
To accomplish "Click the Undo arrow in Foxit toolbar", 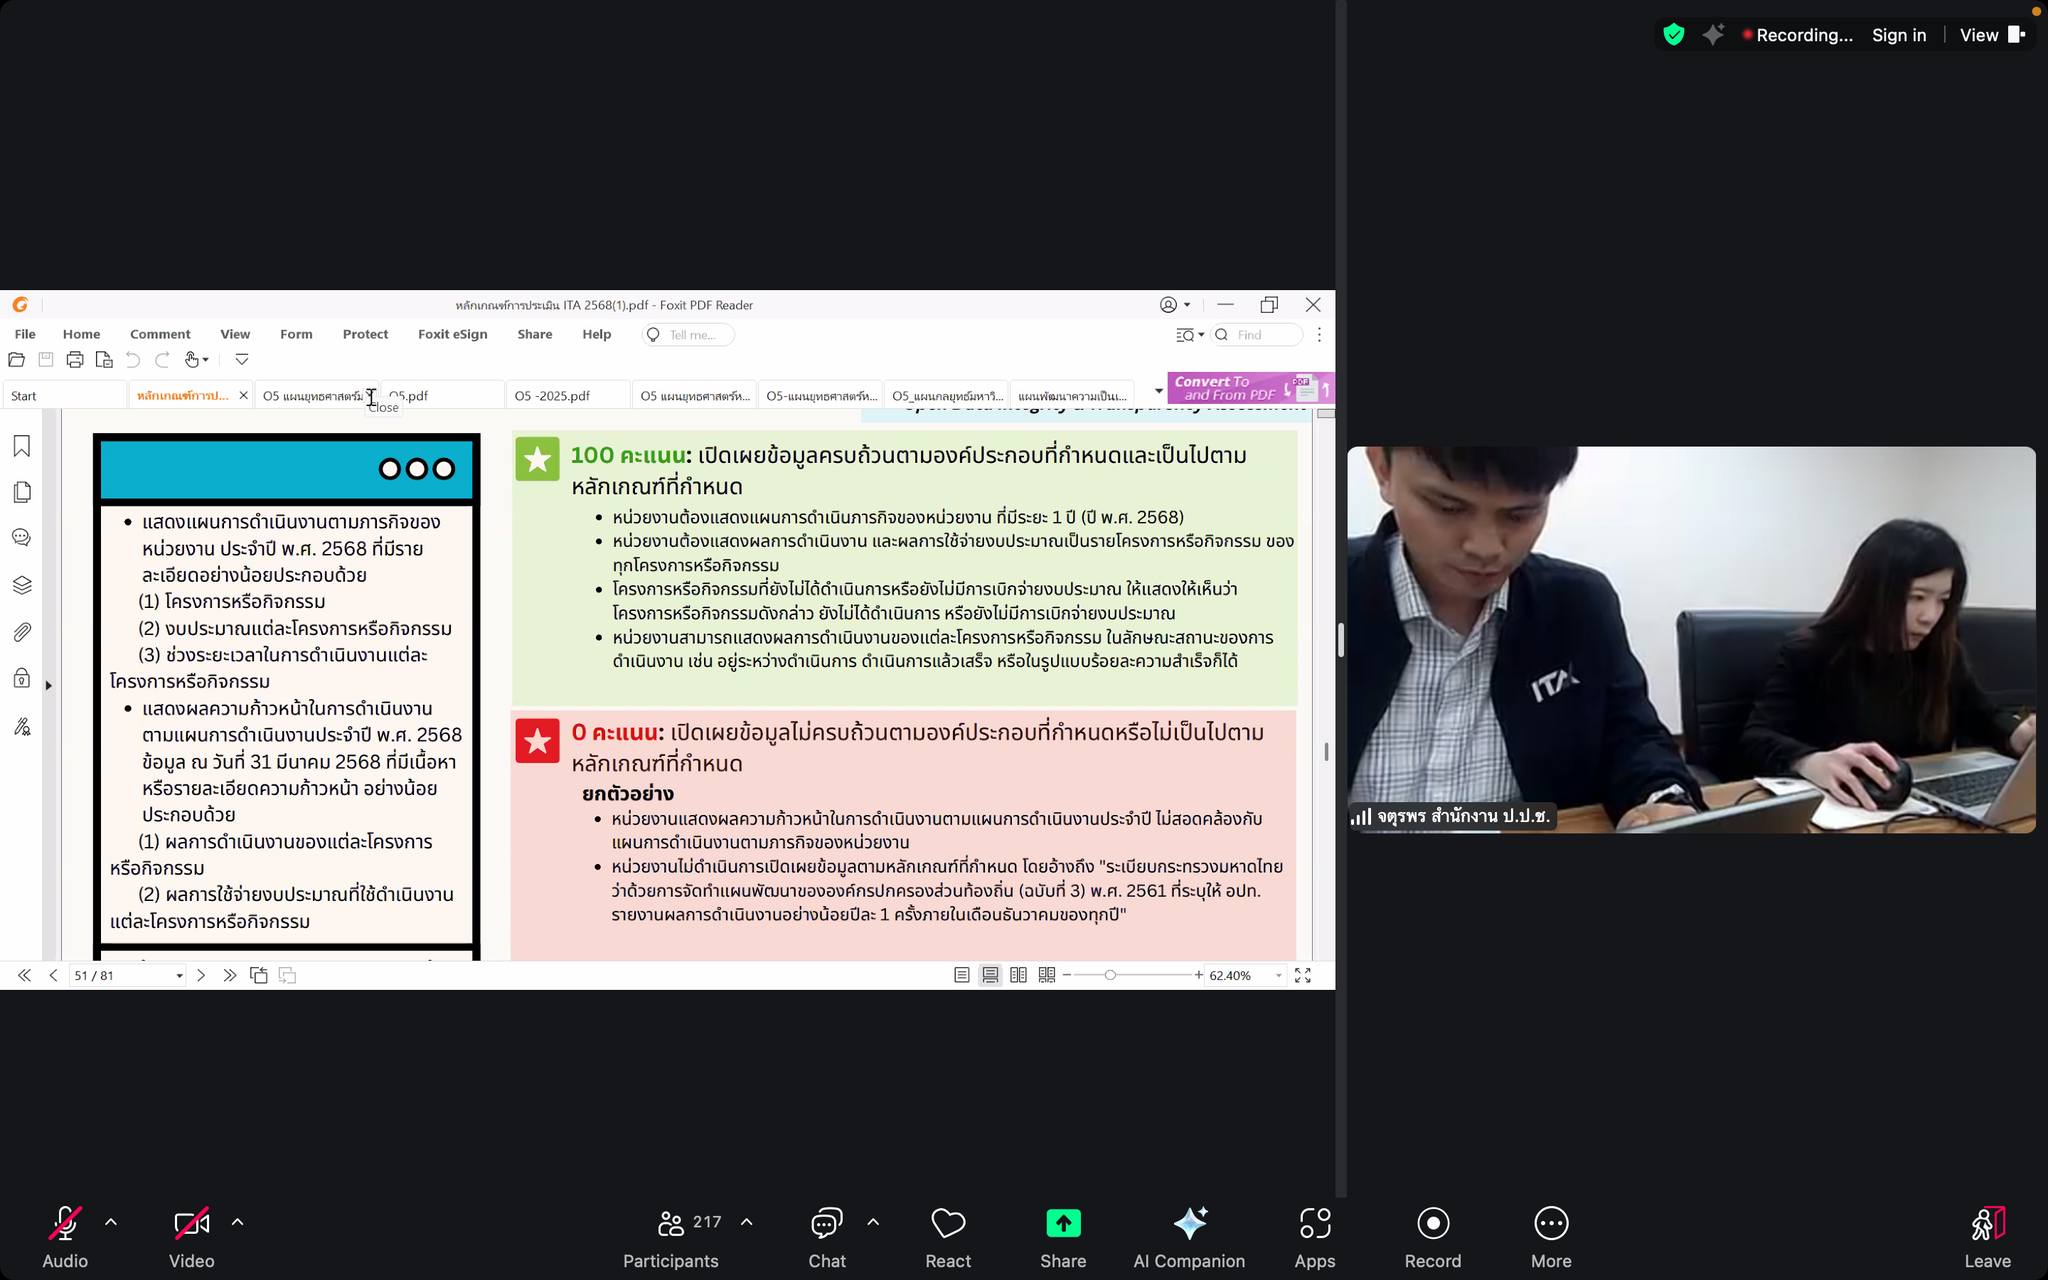I will (x=133, y=360).
